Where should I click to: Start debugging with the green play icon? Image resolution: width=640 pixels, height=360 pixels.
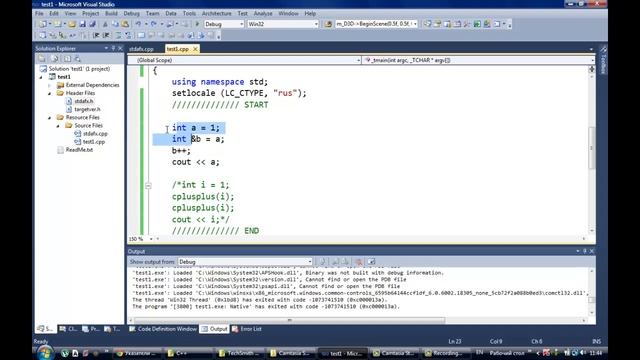tap(197, 24)
